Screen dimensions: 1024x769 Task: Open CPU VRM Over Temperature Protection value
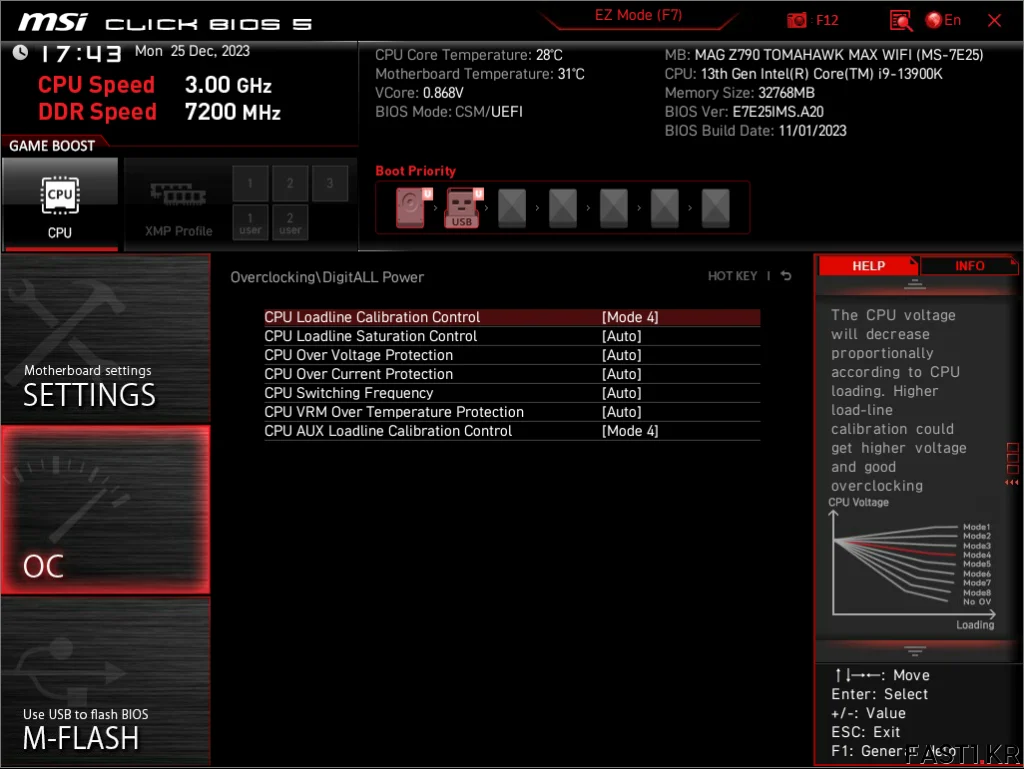click(621, 412)
